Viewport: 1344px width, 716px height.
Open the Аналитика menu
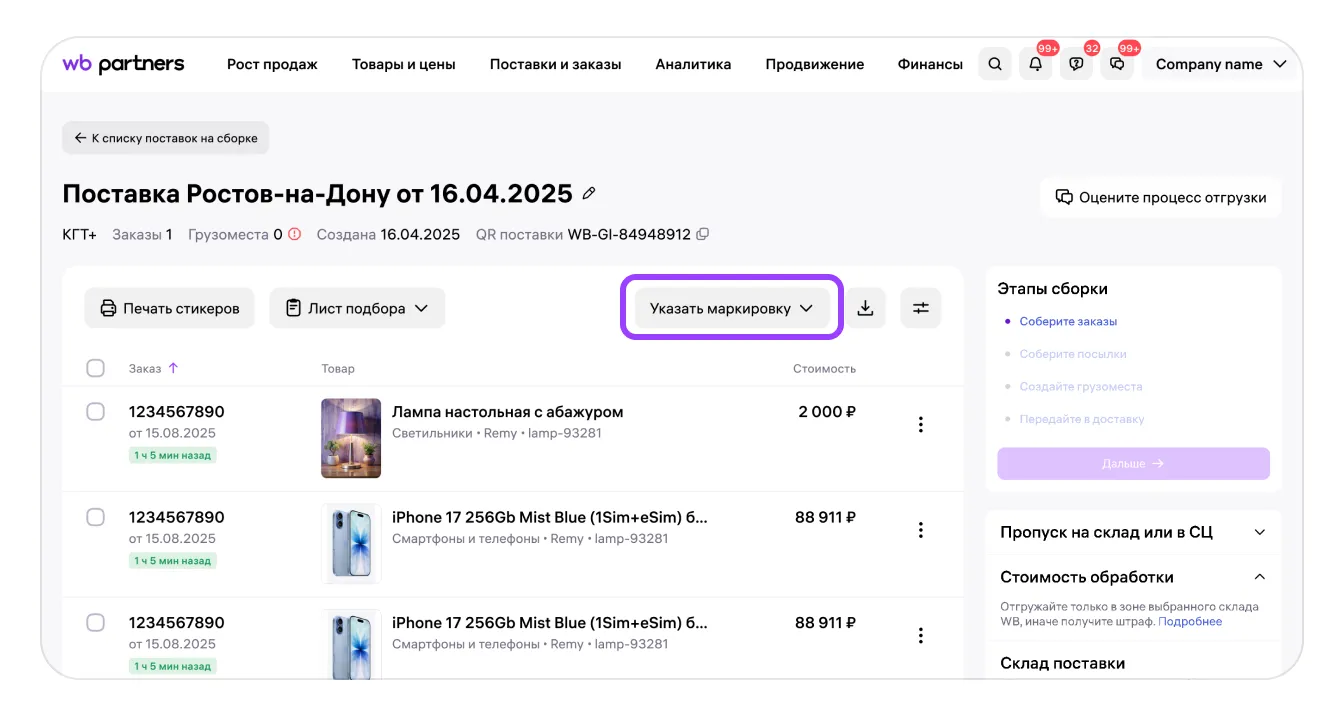693,64
